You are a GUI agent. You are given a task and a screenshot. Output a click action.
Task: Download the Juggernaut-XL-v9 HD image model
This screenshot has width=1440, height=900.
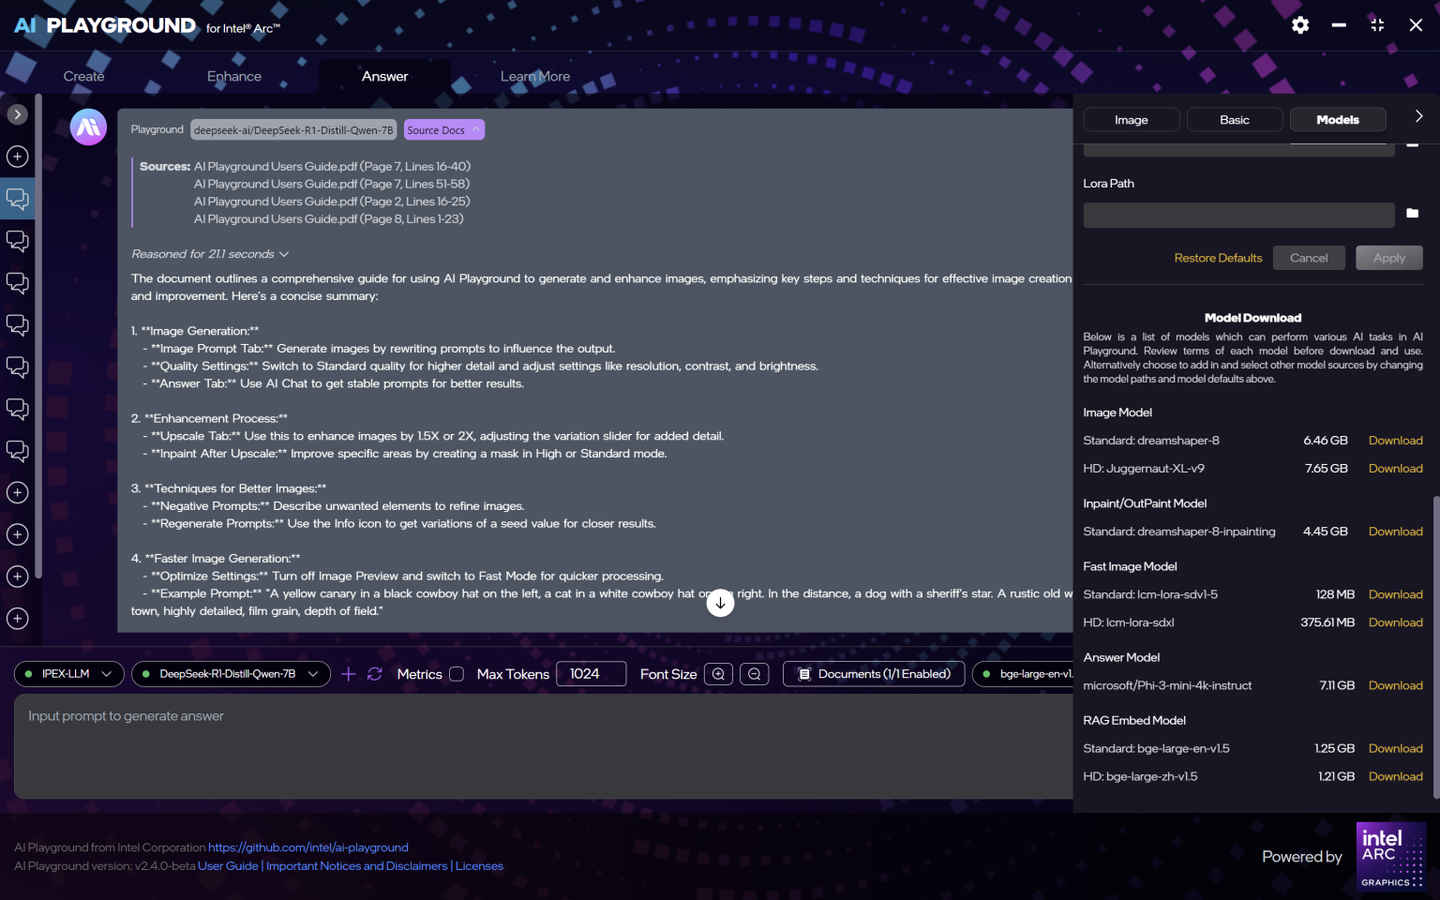tap(1395, 468)
